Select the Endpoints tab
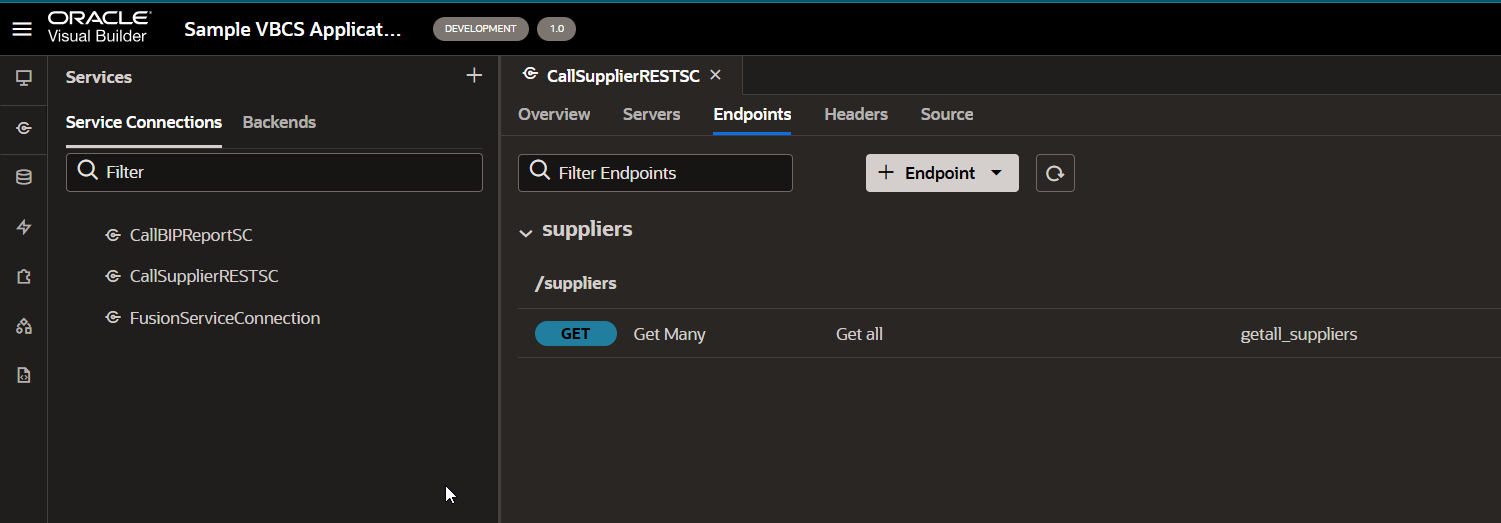1501x523 pixels. click(752, 114)
